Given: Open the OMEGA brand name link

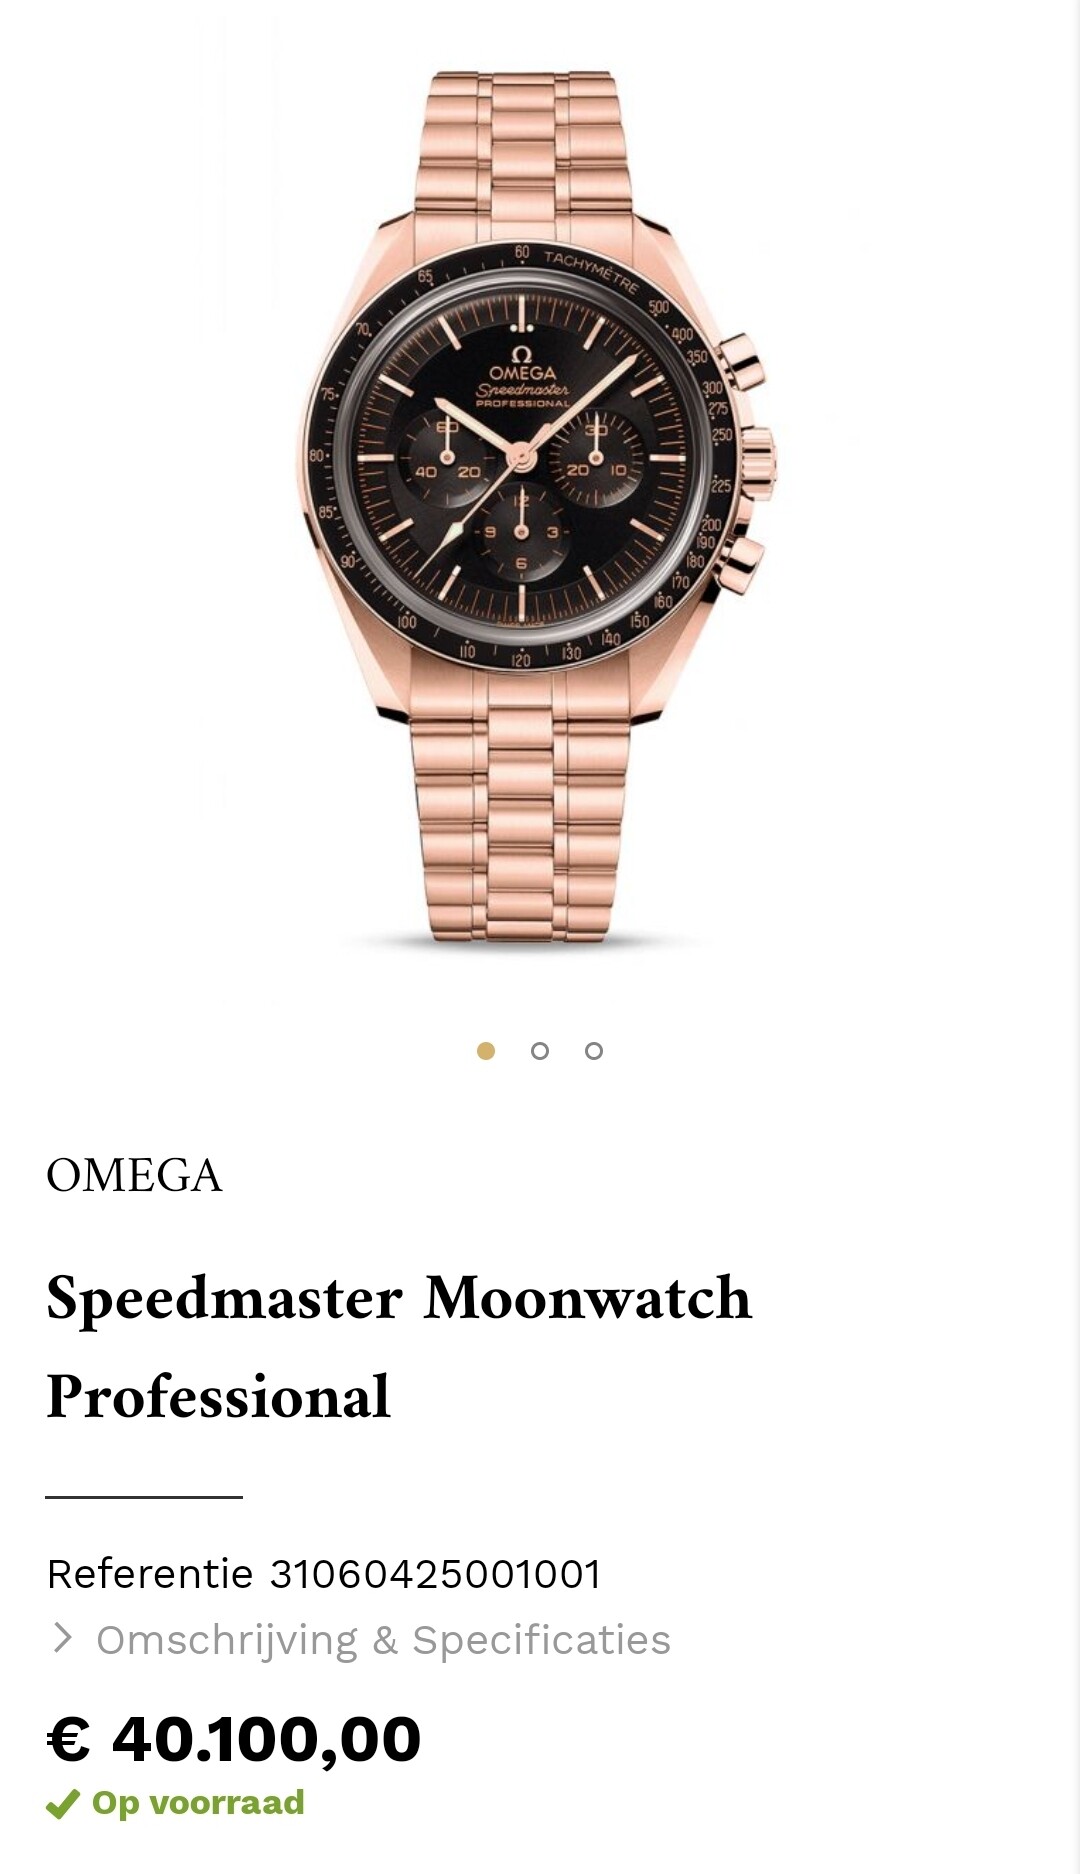Looking at the screenshot, I should point(134,1175).
